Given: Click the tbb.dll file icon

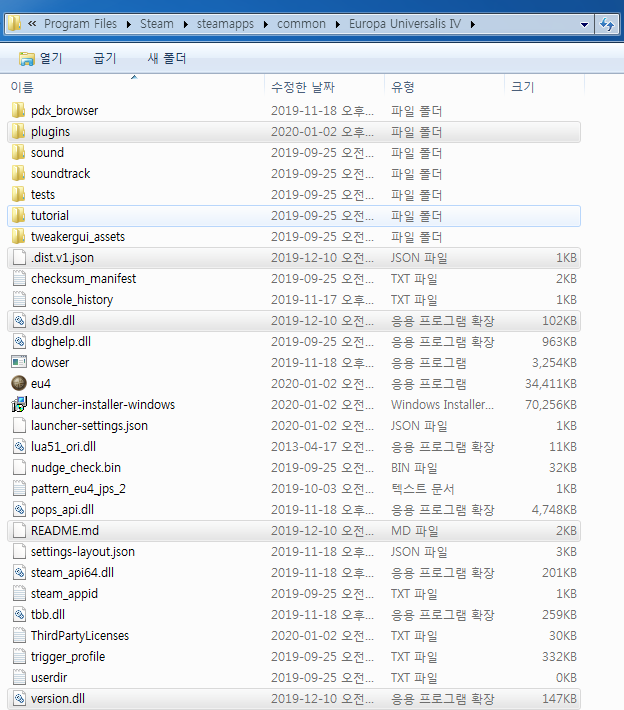Looking at the screenshot, I should tap(19, 615).
